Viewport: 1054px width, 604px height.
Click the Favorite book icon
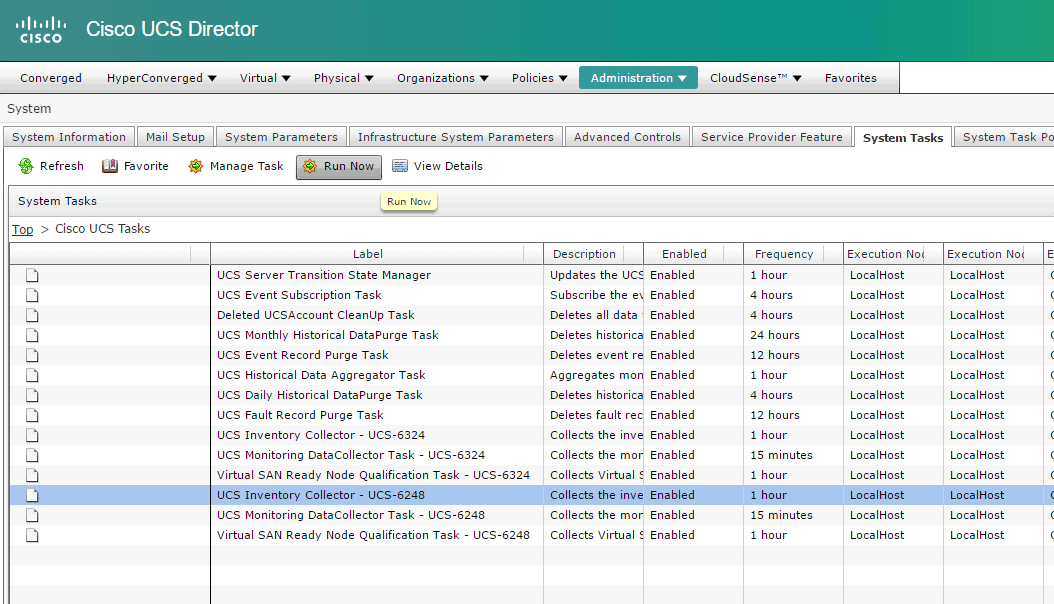click(110, 166)
